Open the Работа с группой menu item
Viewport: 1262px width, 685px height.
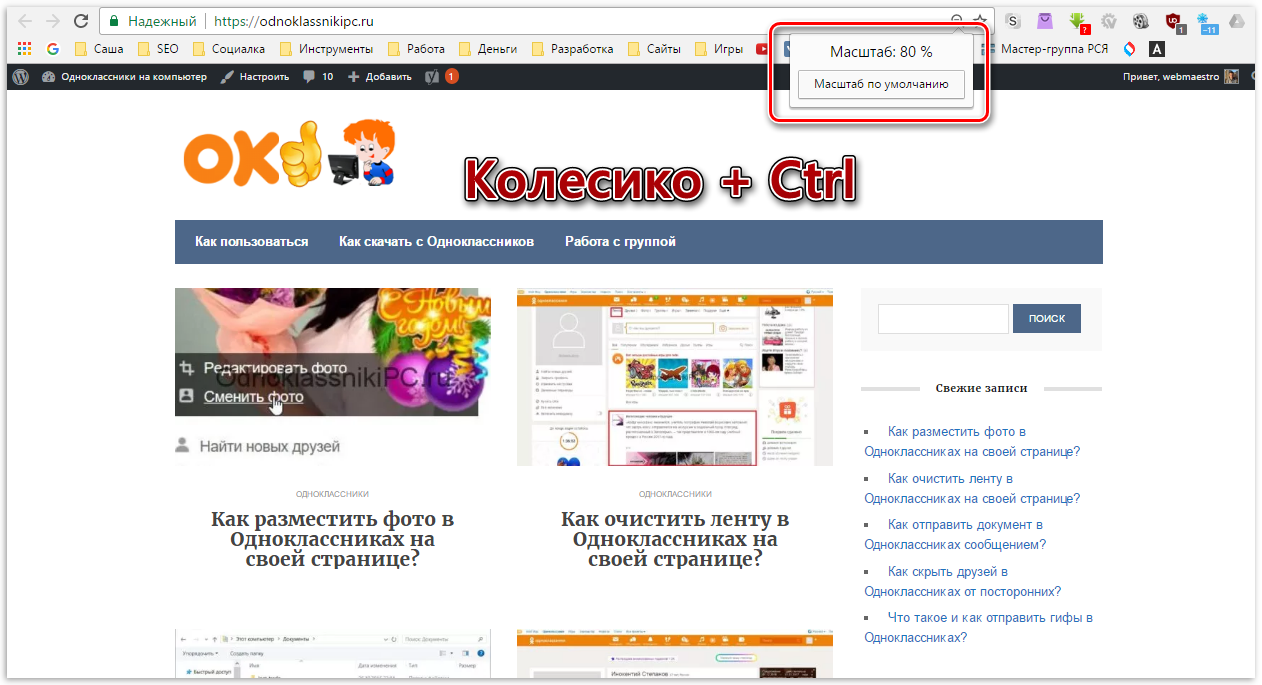[x=620, y=242]
